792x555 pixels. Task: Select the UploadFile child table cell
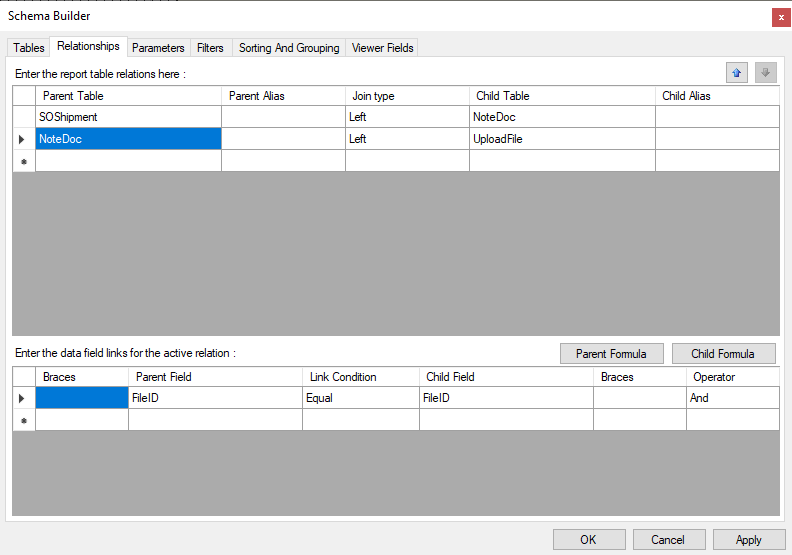click(562, 139)
